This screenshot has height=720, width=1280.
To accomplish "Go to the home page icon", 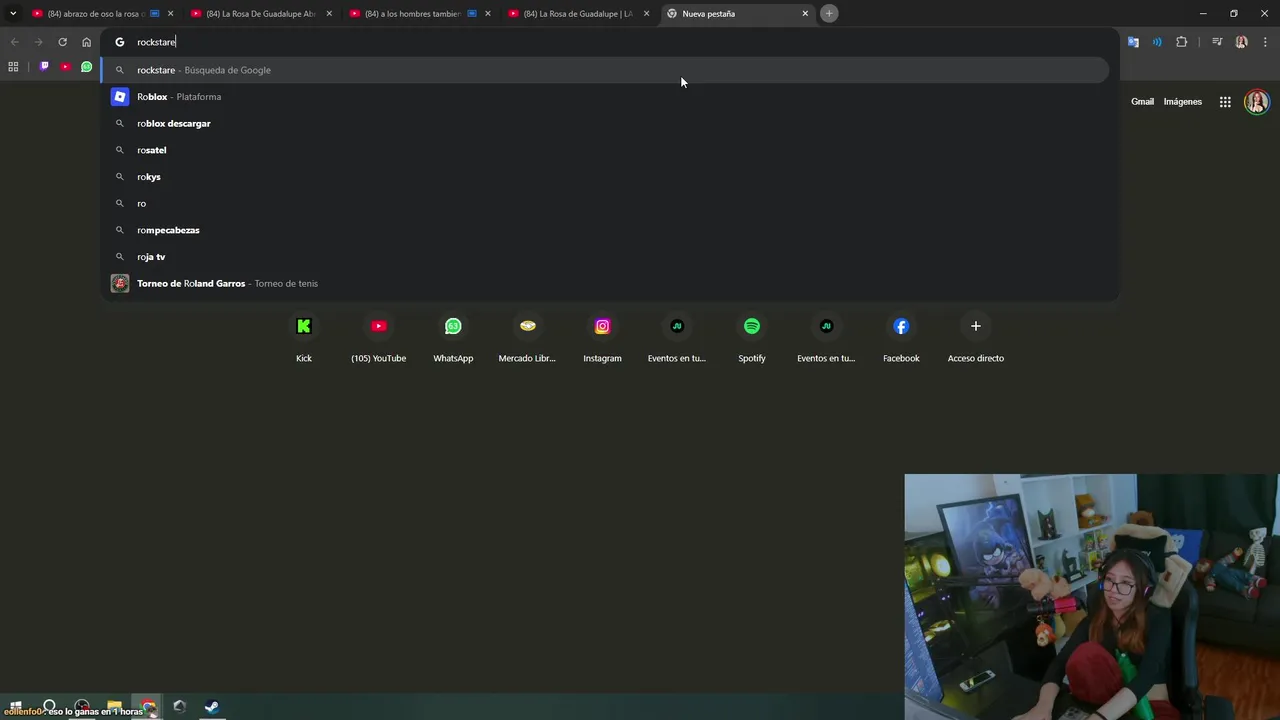I will 86,42.
